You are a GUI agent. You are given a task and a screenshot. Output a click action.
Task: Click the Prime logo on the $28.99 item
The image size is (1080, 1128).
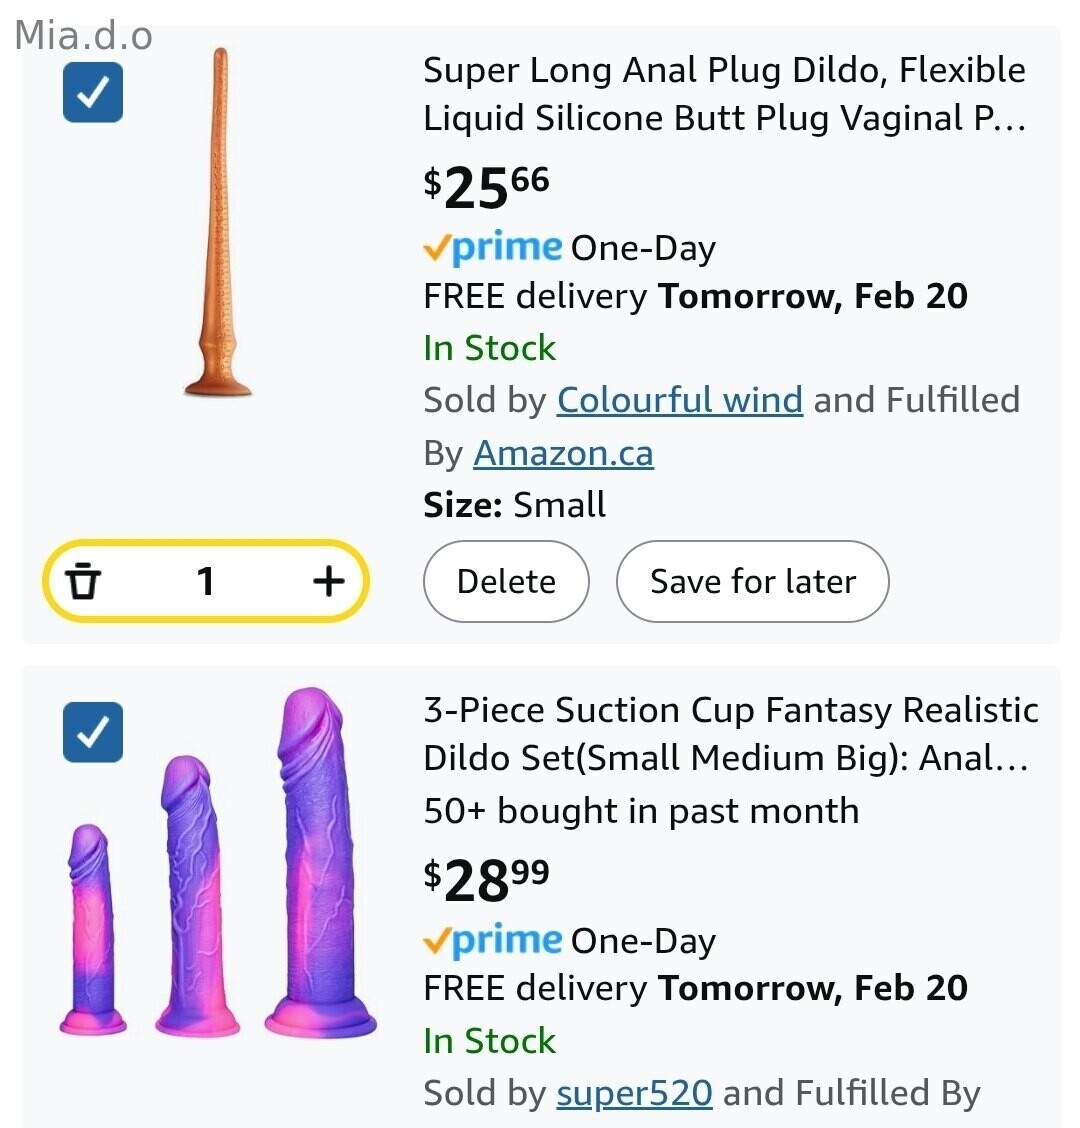click(x=493, y=940)
